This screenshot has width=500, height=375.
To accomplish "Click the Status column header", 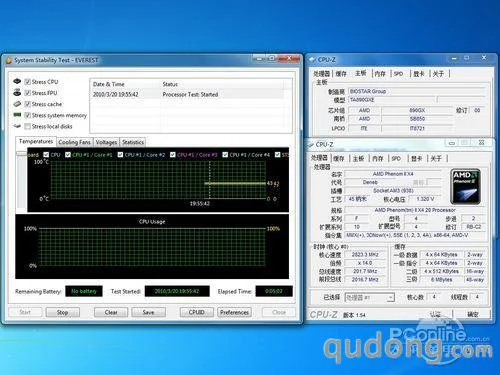I will (x=222, y=84).
